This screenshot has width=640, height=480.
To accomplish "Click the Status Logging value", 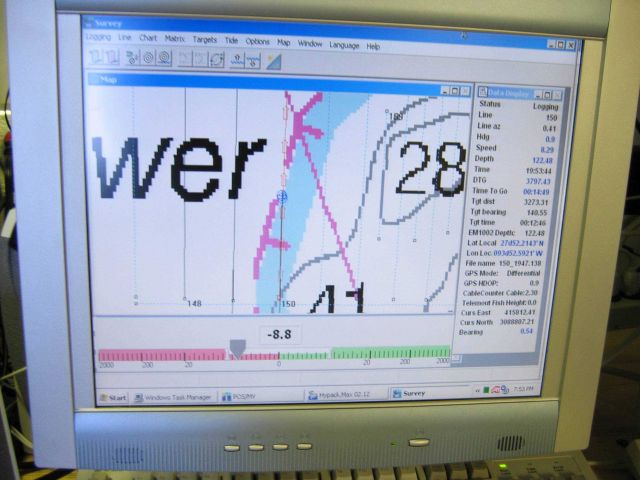I will [545, 107].
